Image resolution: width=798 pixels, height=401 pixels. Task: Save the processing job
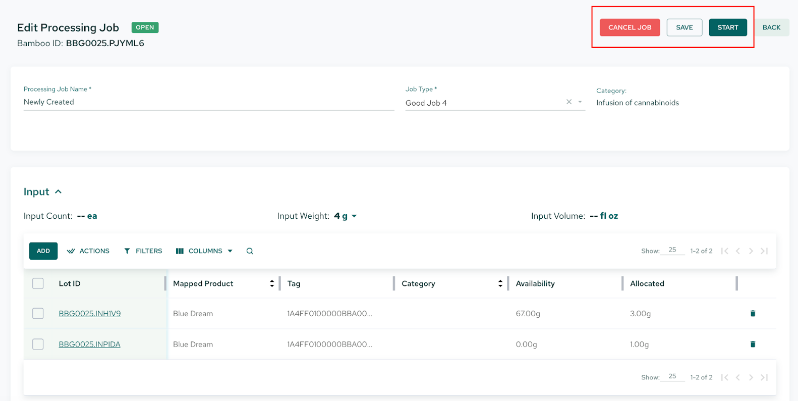(685, 27)
